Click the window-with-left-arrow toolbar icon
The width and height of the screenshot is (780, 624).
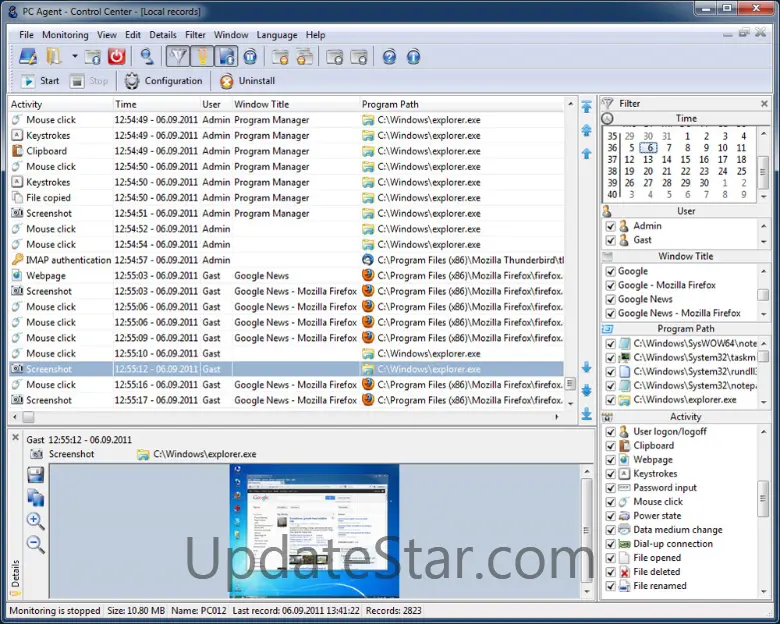[335, 57]
